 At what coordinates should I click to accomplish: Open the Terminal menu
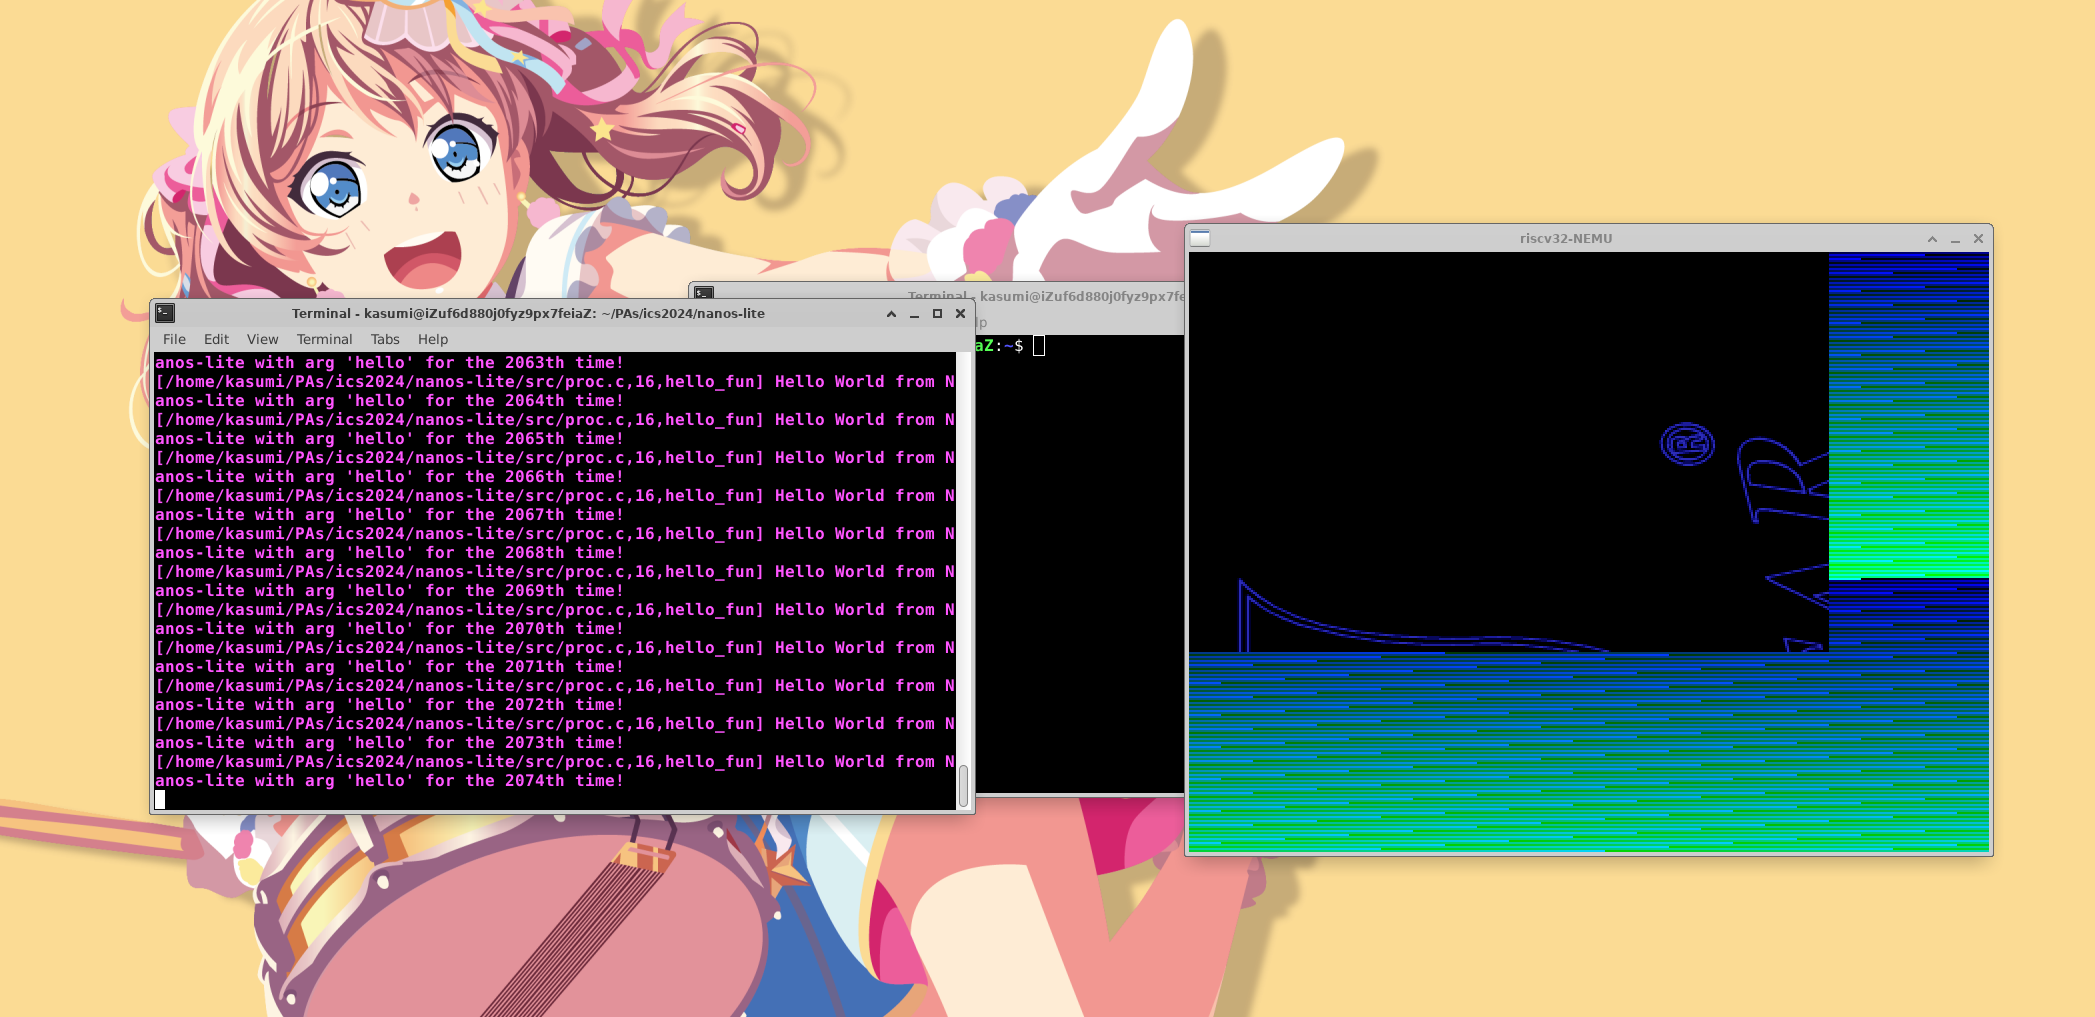pyautogui.click(x=324, y=339)
